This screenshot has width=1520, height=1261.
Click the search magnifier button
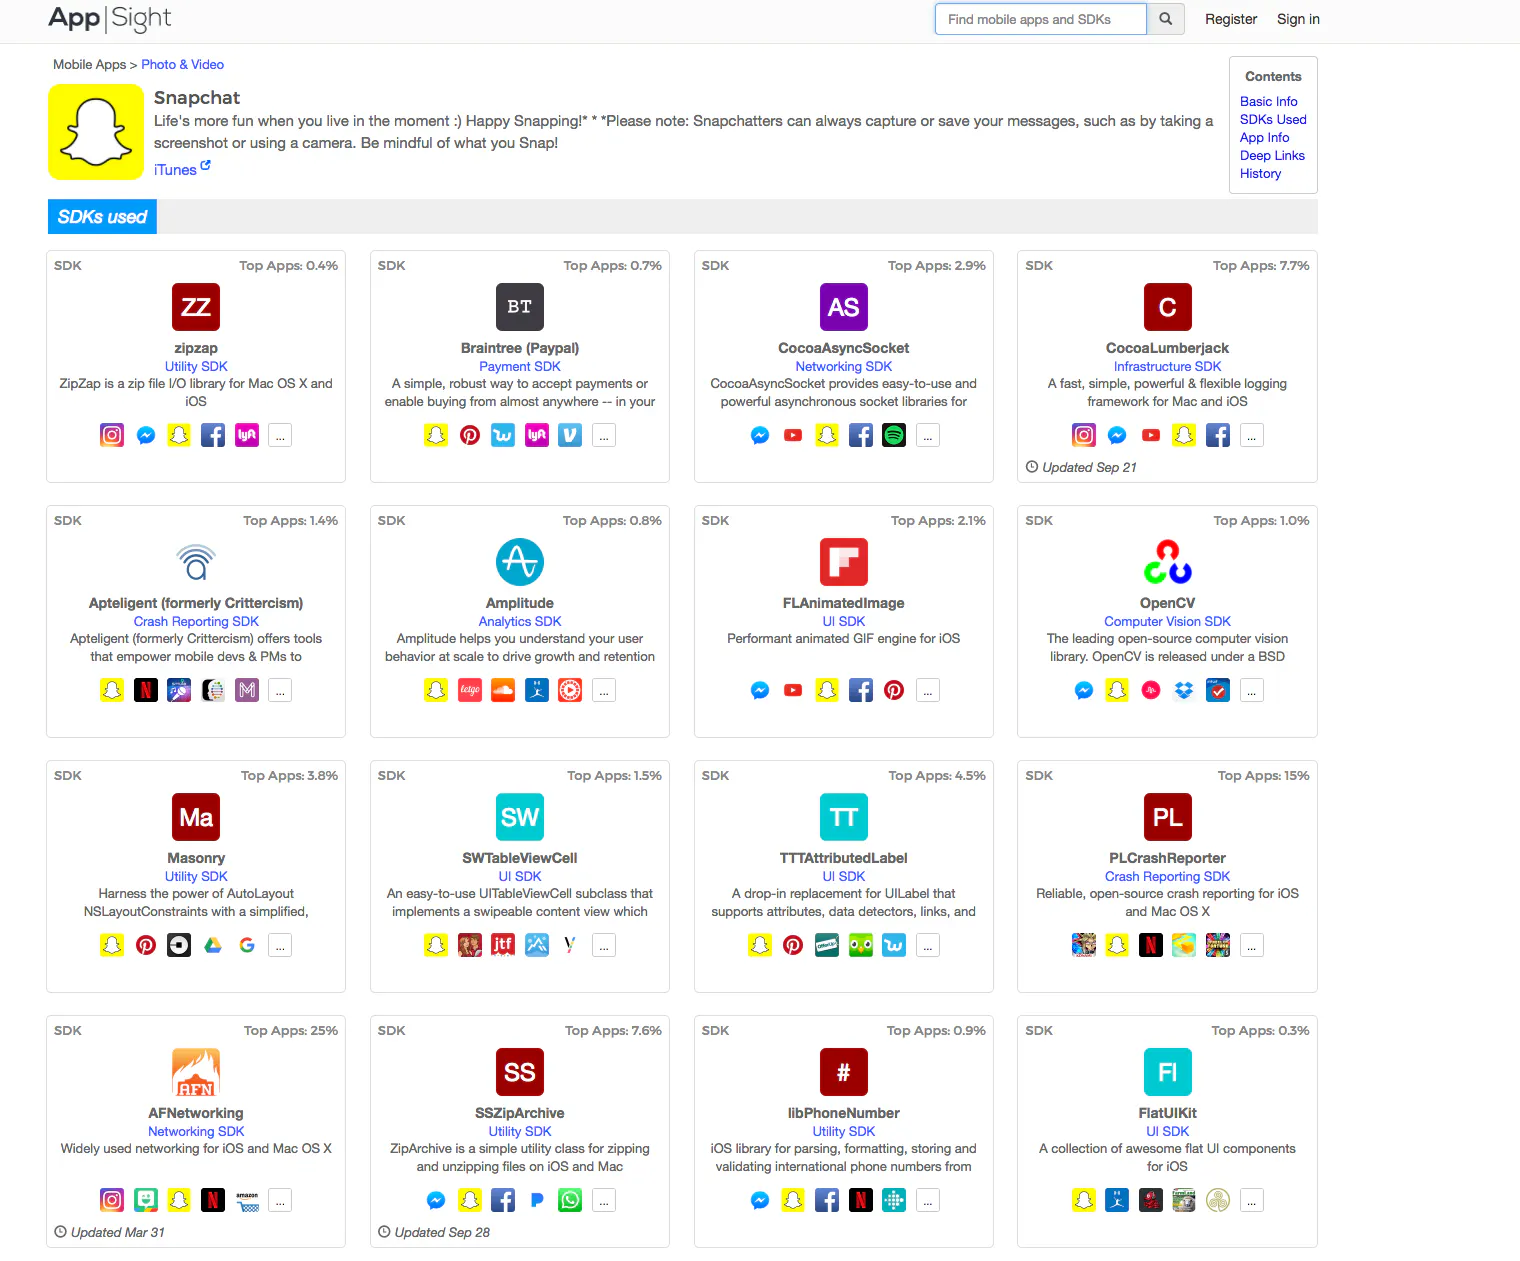pyautogui.click(x=1165, y=19)
